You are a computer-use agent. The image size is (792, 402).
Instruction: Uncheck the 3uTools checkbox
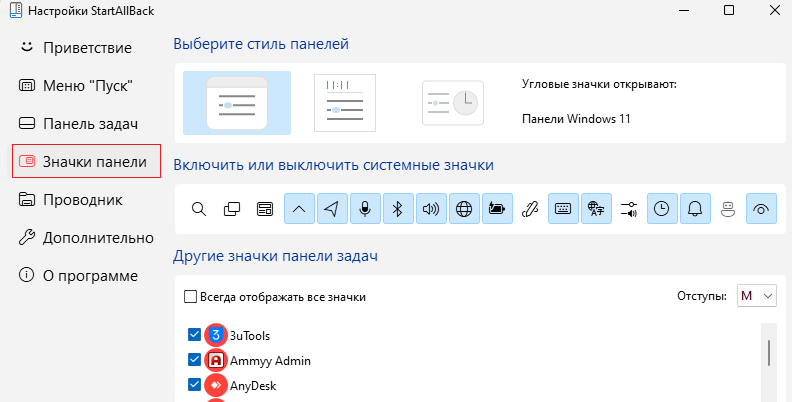194,335
